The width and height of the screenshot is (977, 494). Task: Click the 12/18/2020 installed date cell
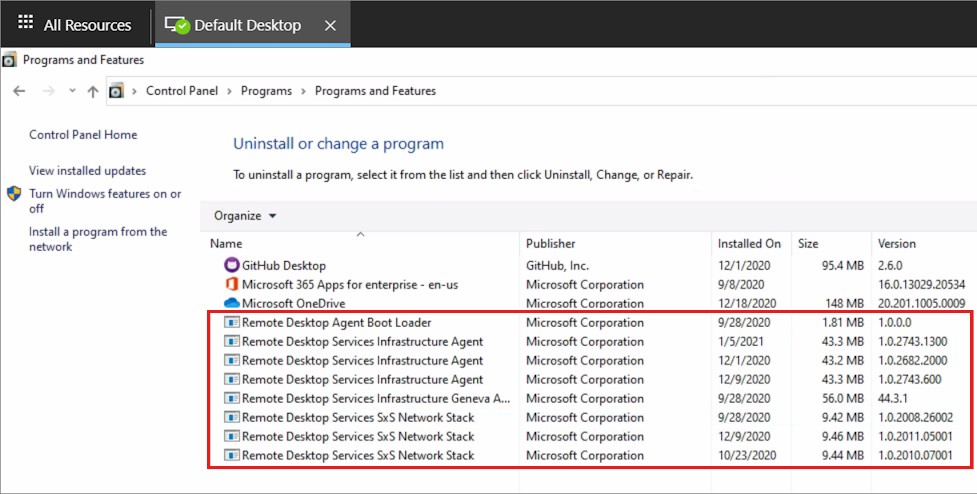pyautogui.click(x=746, y=304)
